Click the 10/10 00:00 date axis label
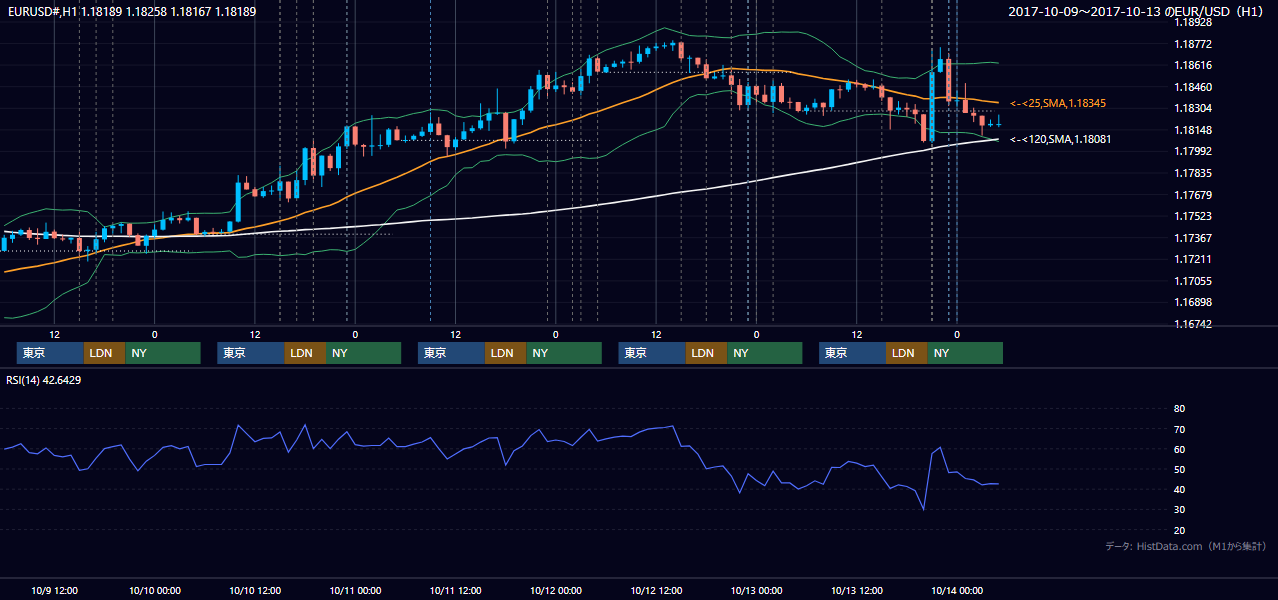Viewport: 1278px width, 600px height. click(x=155, y=590)
